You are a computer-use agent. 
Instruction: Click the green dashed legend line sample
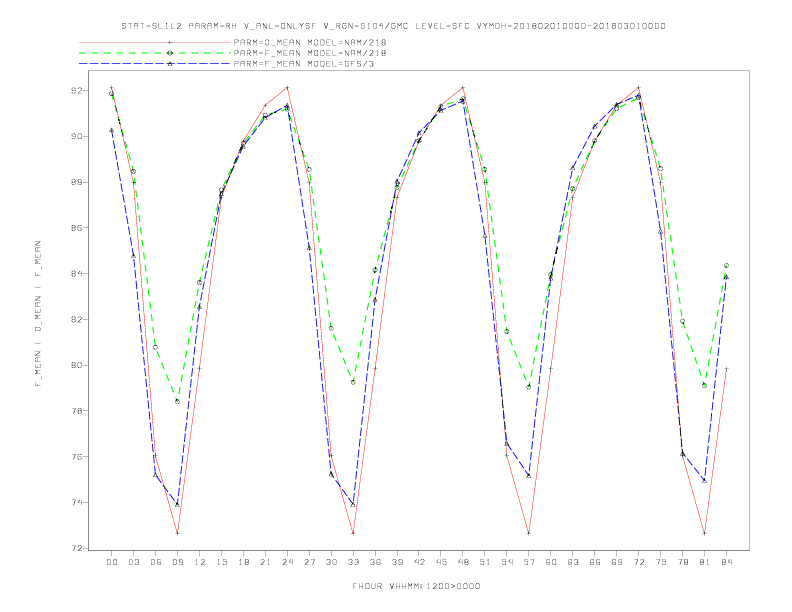tap(155, 53)
